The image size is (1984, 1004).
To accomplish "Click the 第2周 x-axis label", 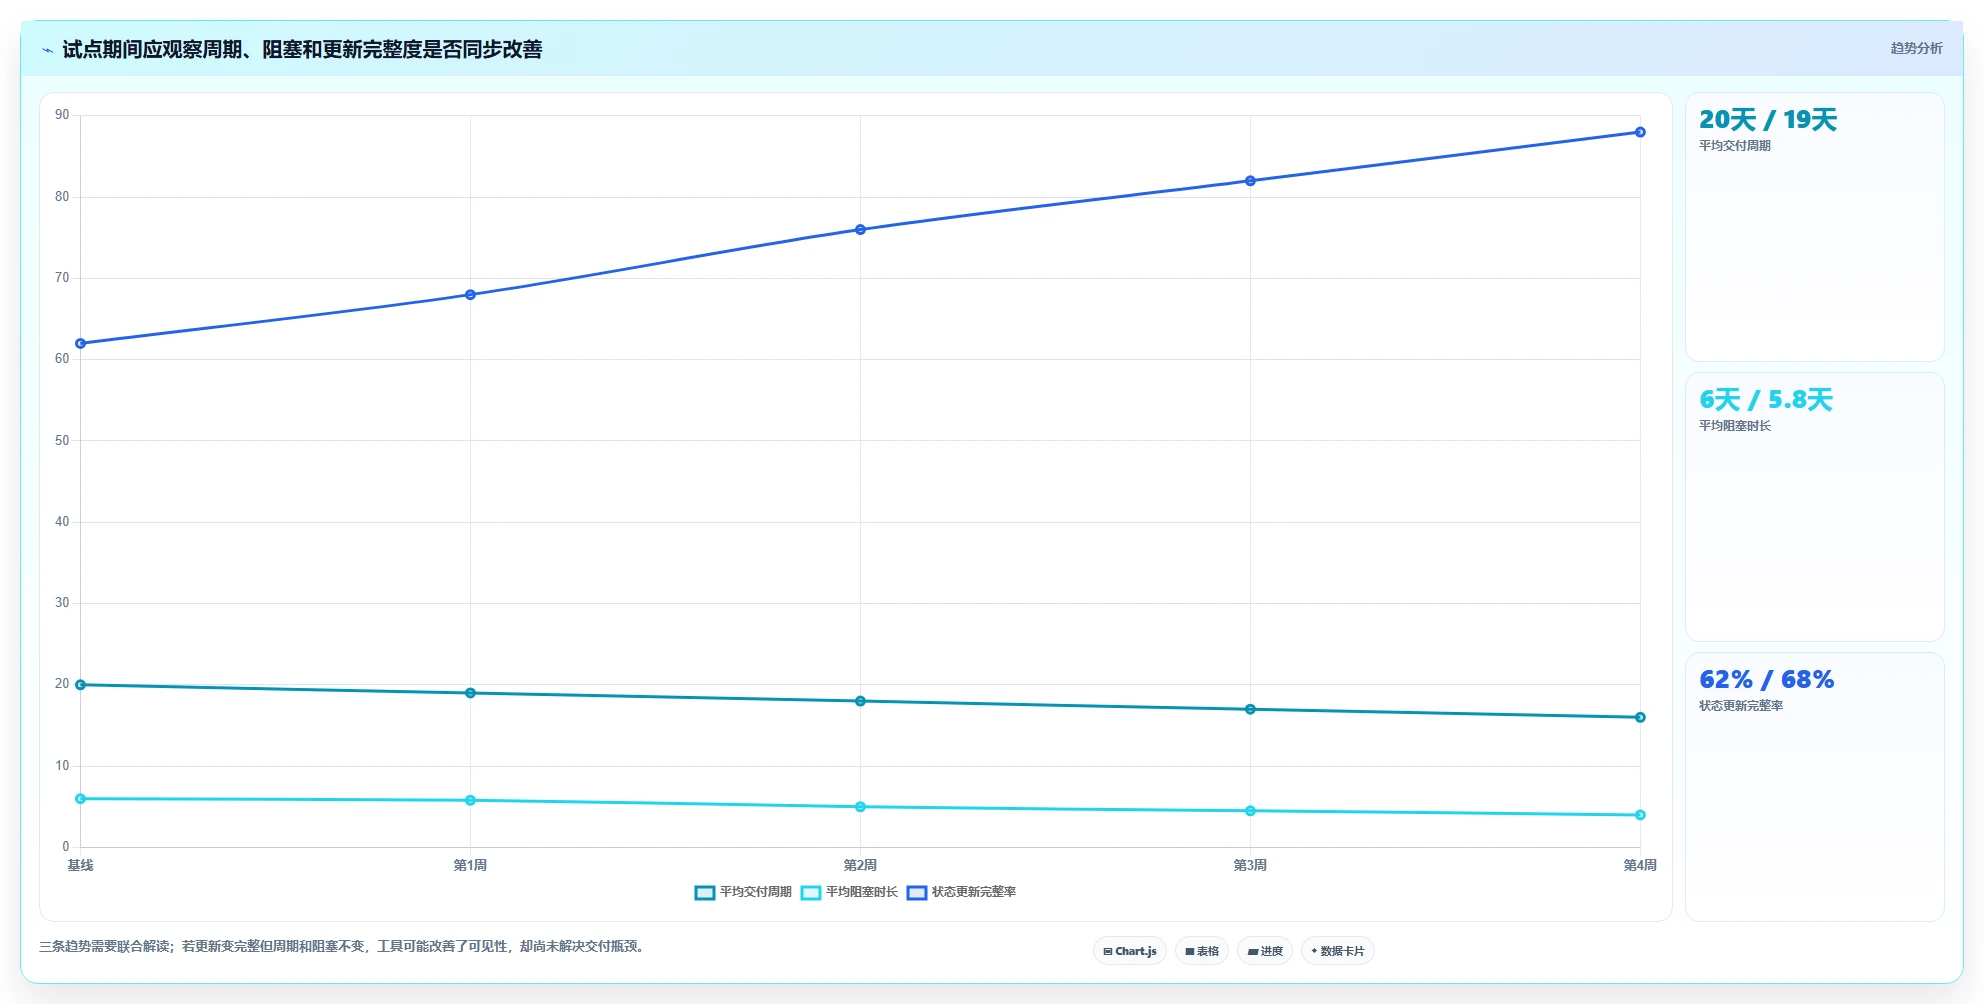I will click(x=860, y=865).
